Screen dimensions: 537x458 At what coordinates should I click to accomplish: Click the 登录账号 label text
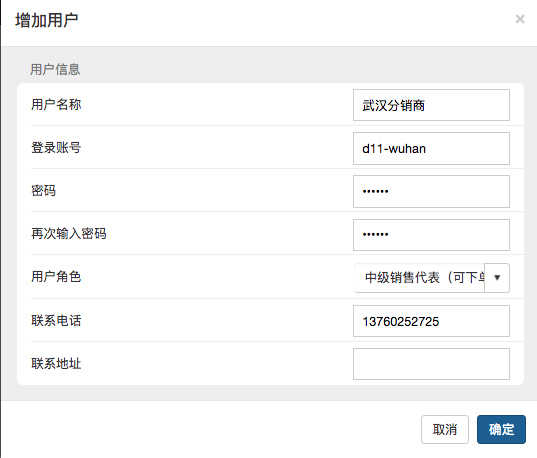click(x=56, y=148)
